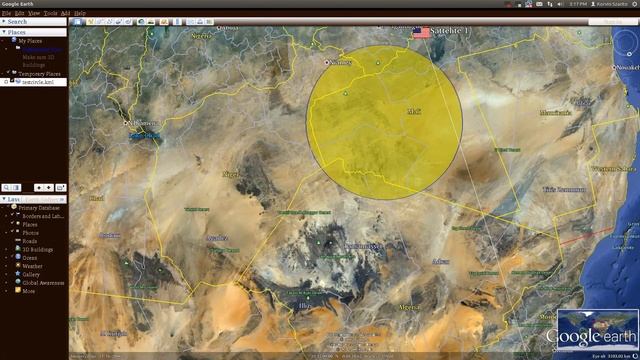Select the More layer row
This screenshot has width=640, height=360.
tap(29, 291)
